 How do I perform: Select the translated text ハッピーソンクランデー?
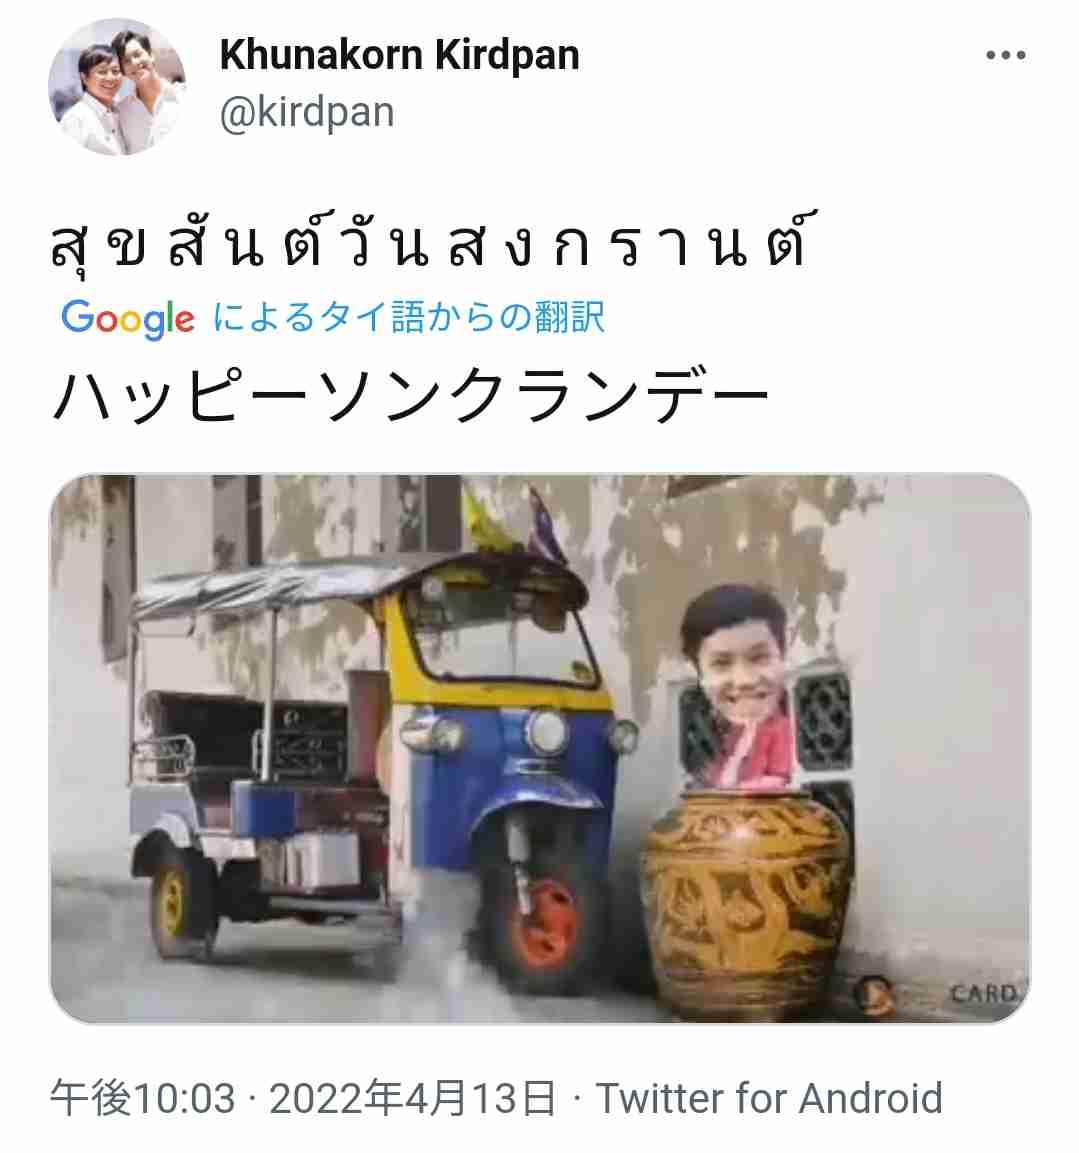click(411, 397)
